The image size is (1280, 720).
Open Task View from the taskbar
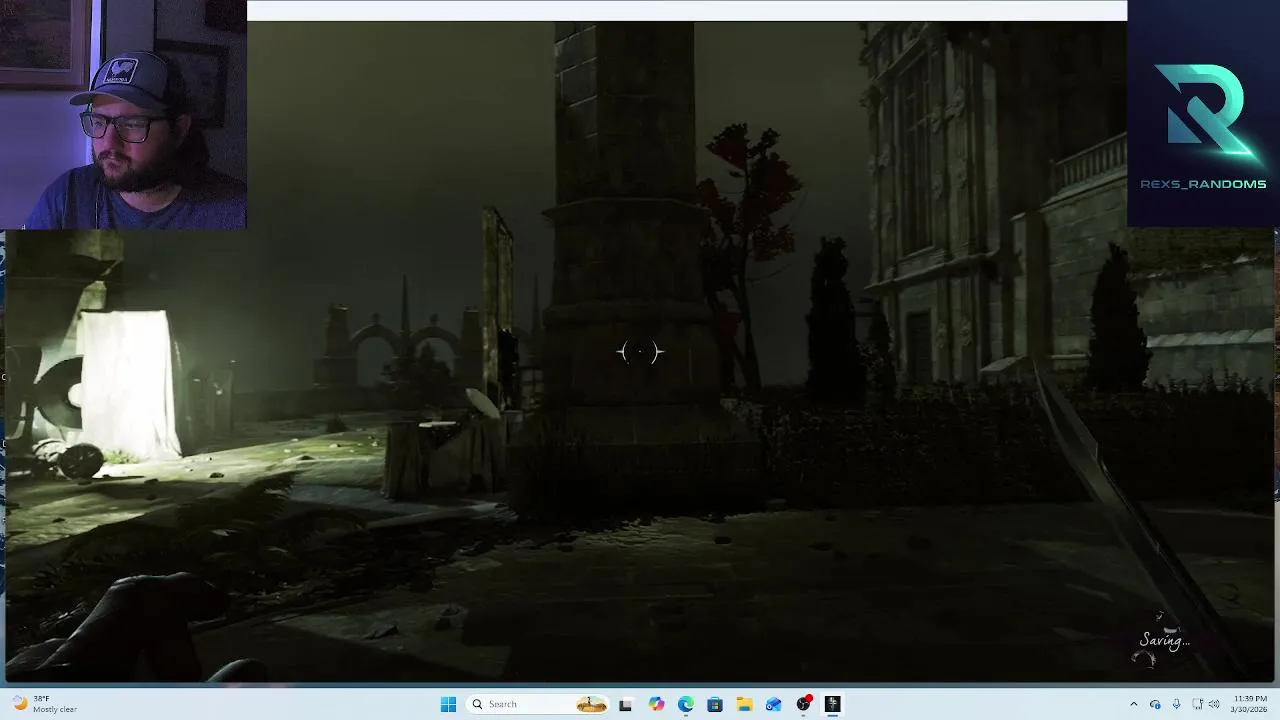pyautogui.click(x=625, y=704)
